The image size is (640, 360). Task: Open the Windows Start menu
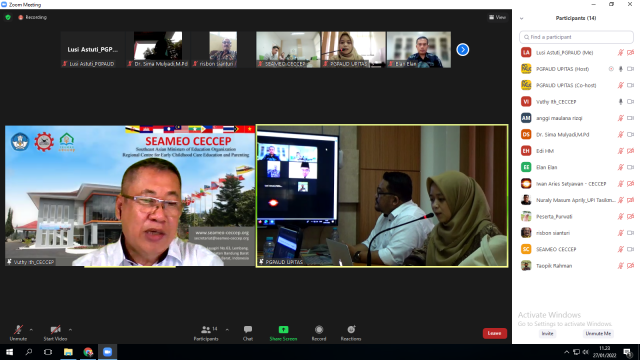(9, 352)
